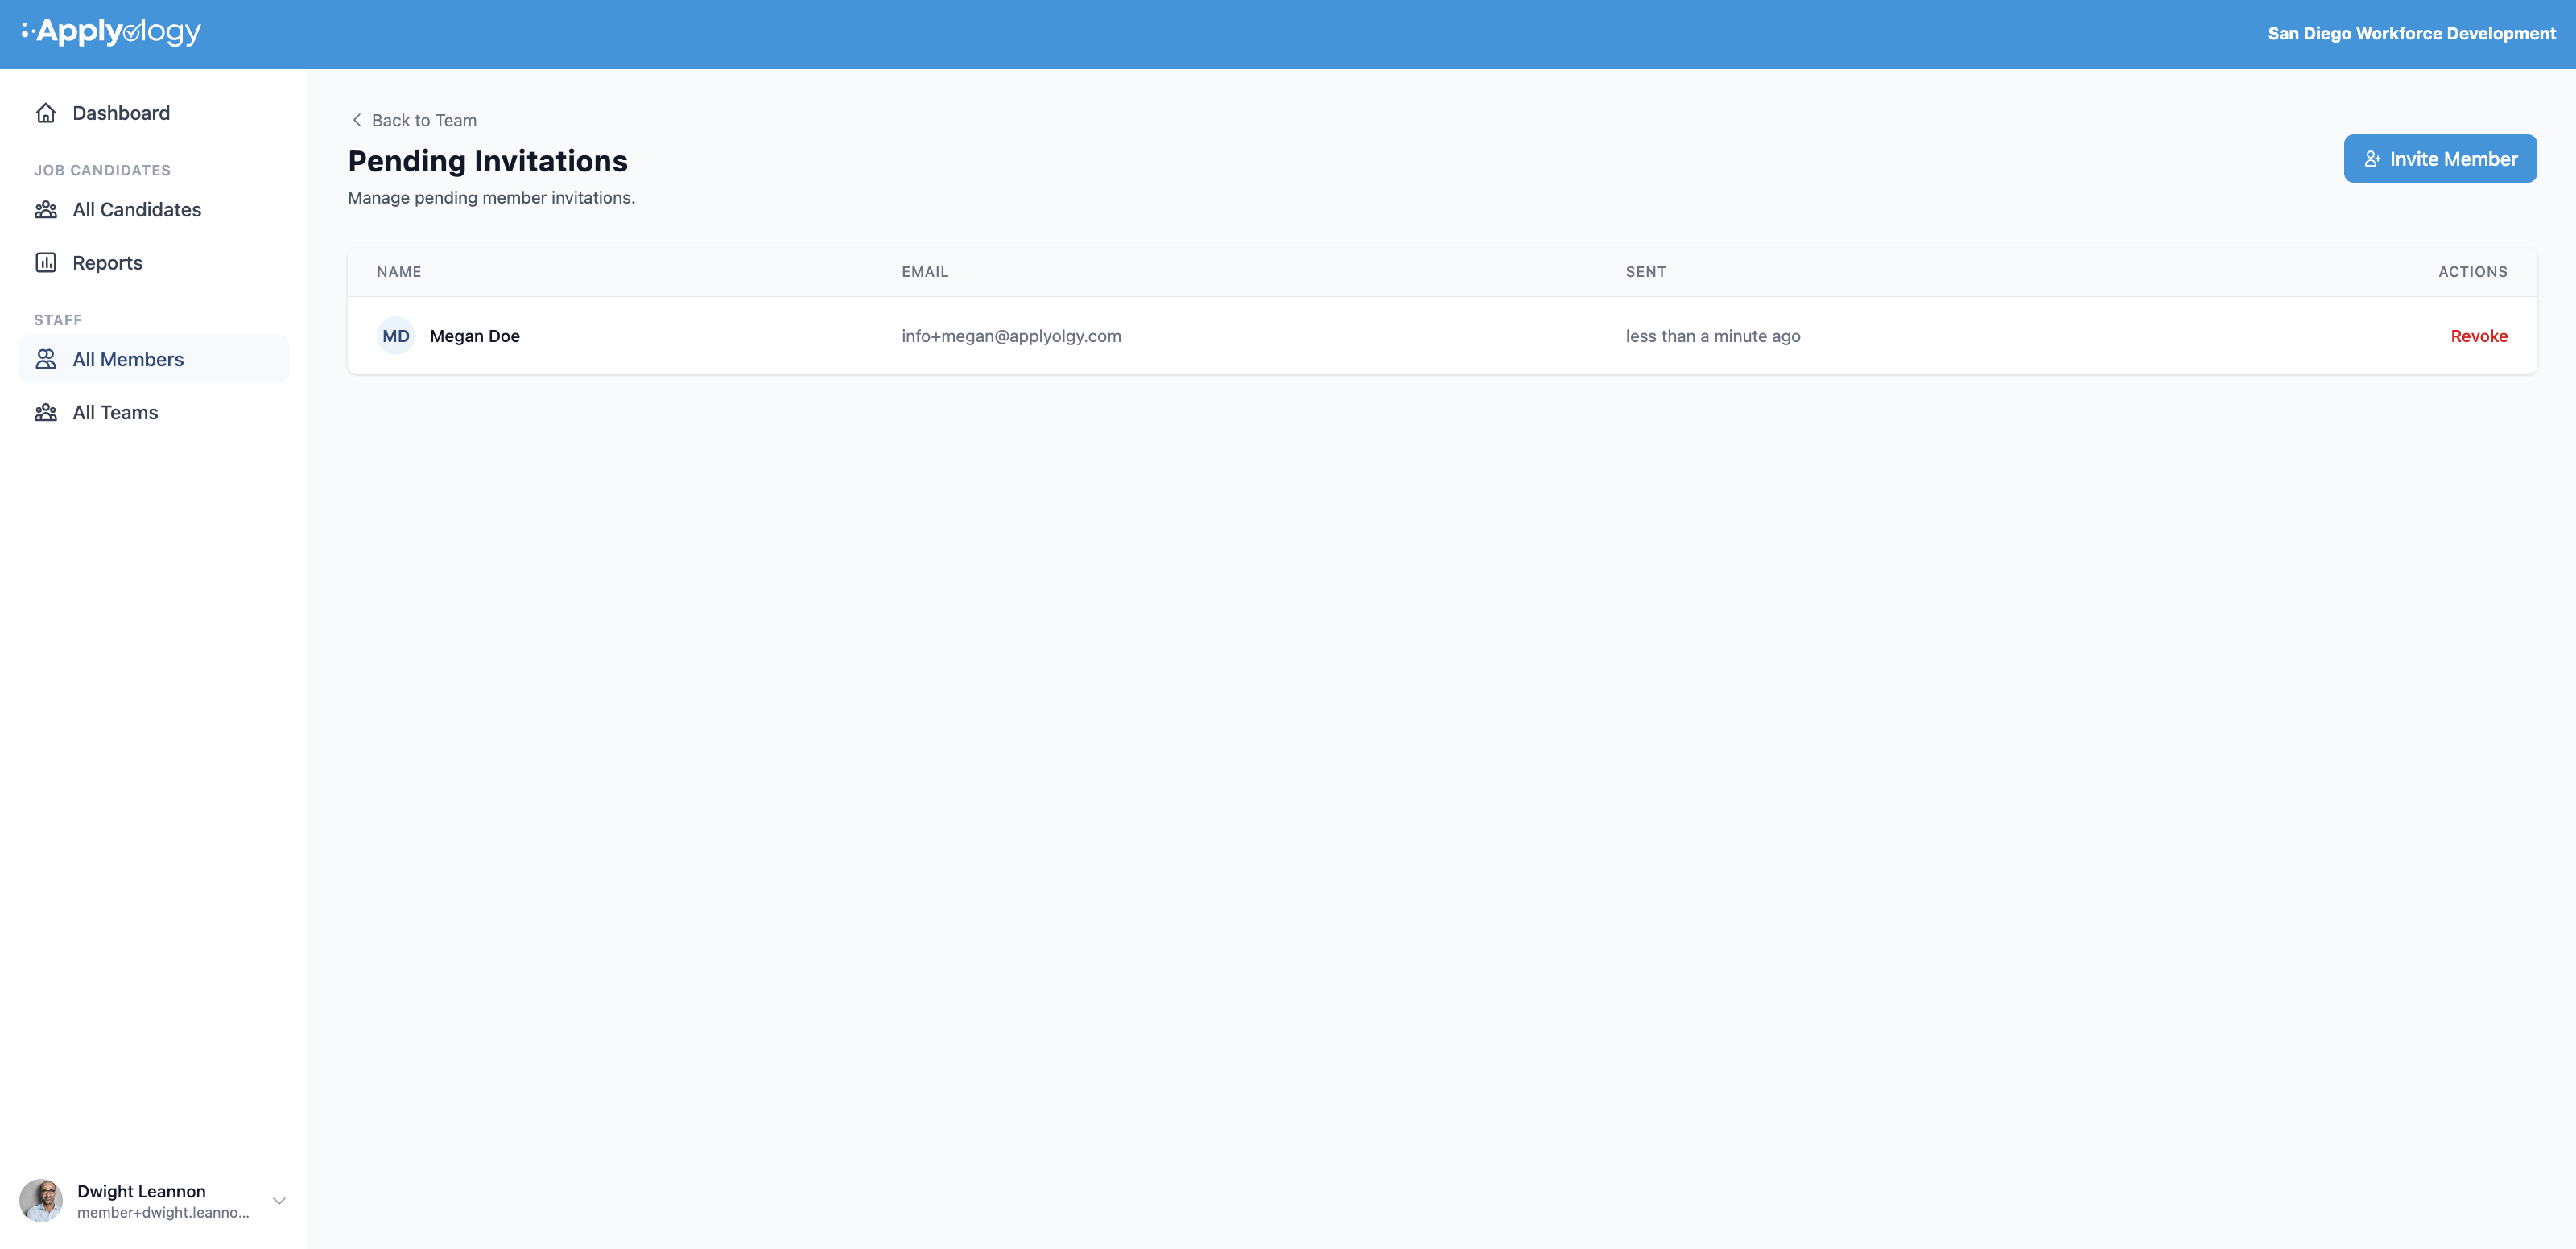The width and height of the screenshot is (2576, 1249).
Task: Click the STAFF section label
Action: pyautogui.click(x=58, y=321)
